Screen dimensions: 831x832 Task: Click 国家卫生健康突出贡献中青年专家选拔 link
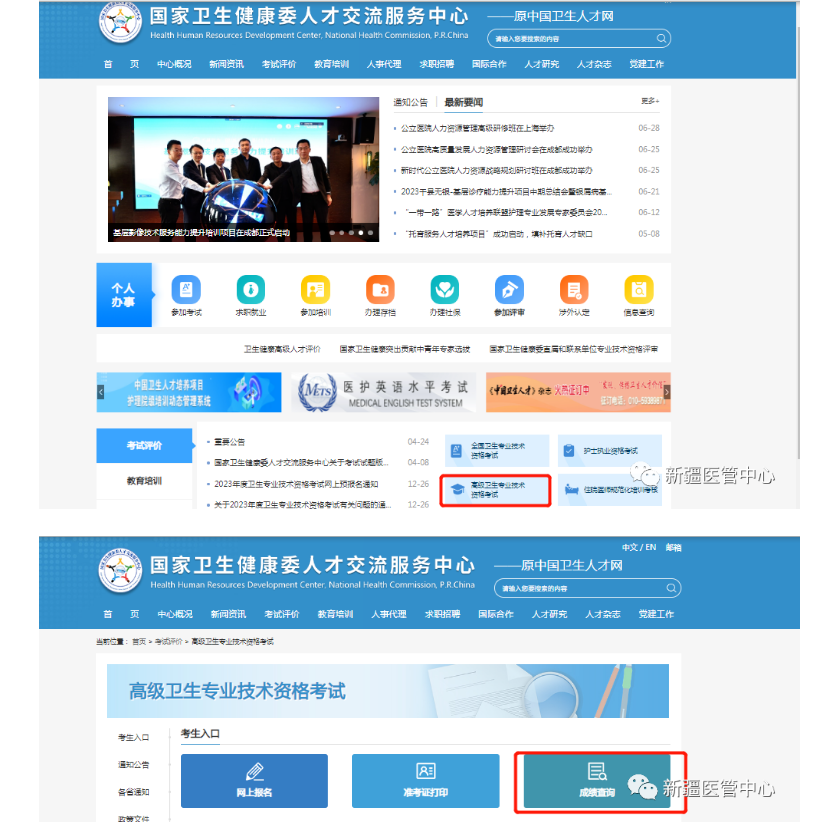pos(404,349)
